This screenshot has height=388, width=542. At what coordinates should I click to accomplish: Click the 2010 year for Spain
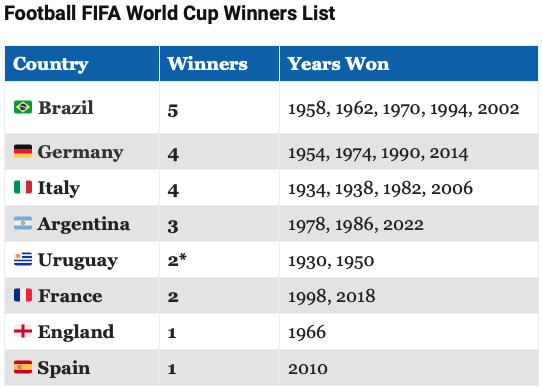pos(308,369)
